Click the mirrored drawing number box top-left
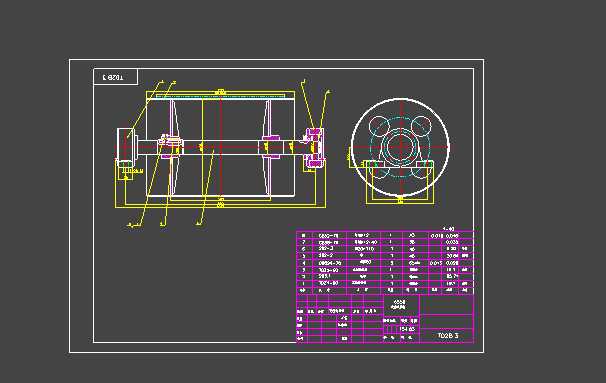Viewport: 606px width, 383px height. (x=116, y=77)
